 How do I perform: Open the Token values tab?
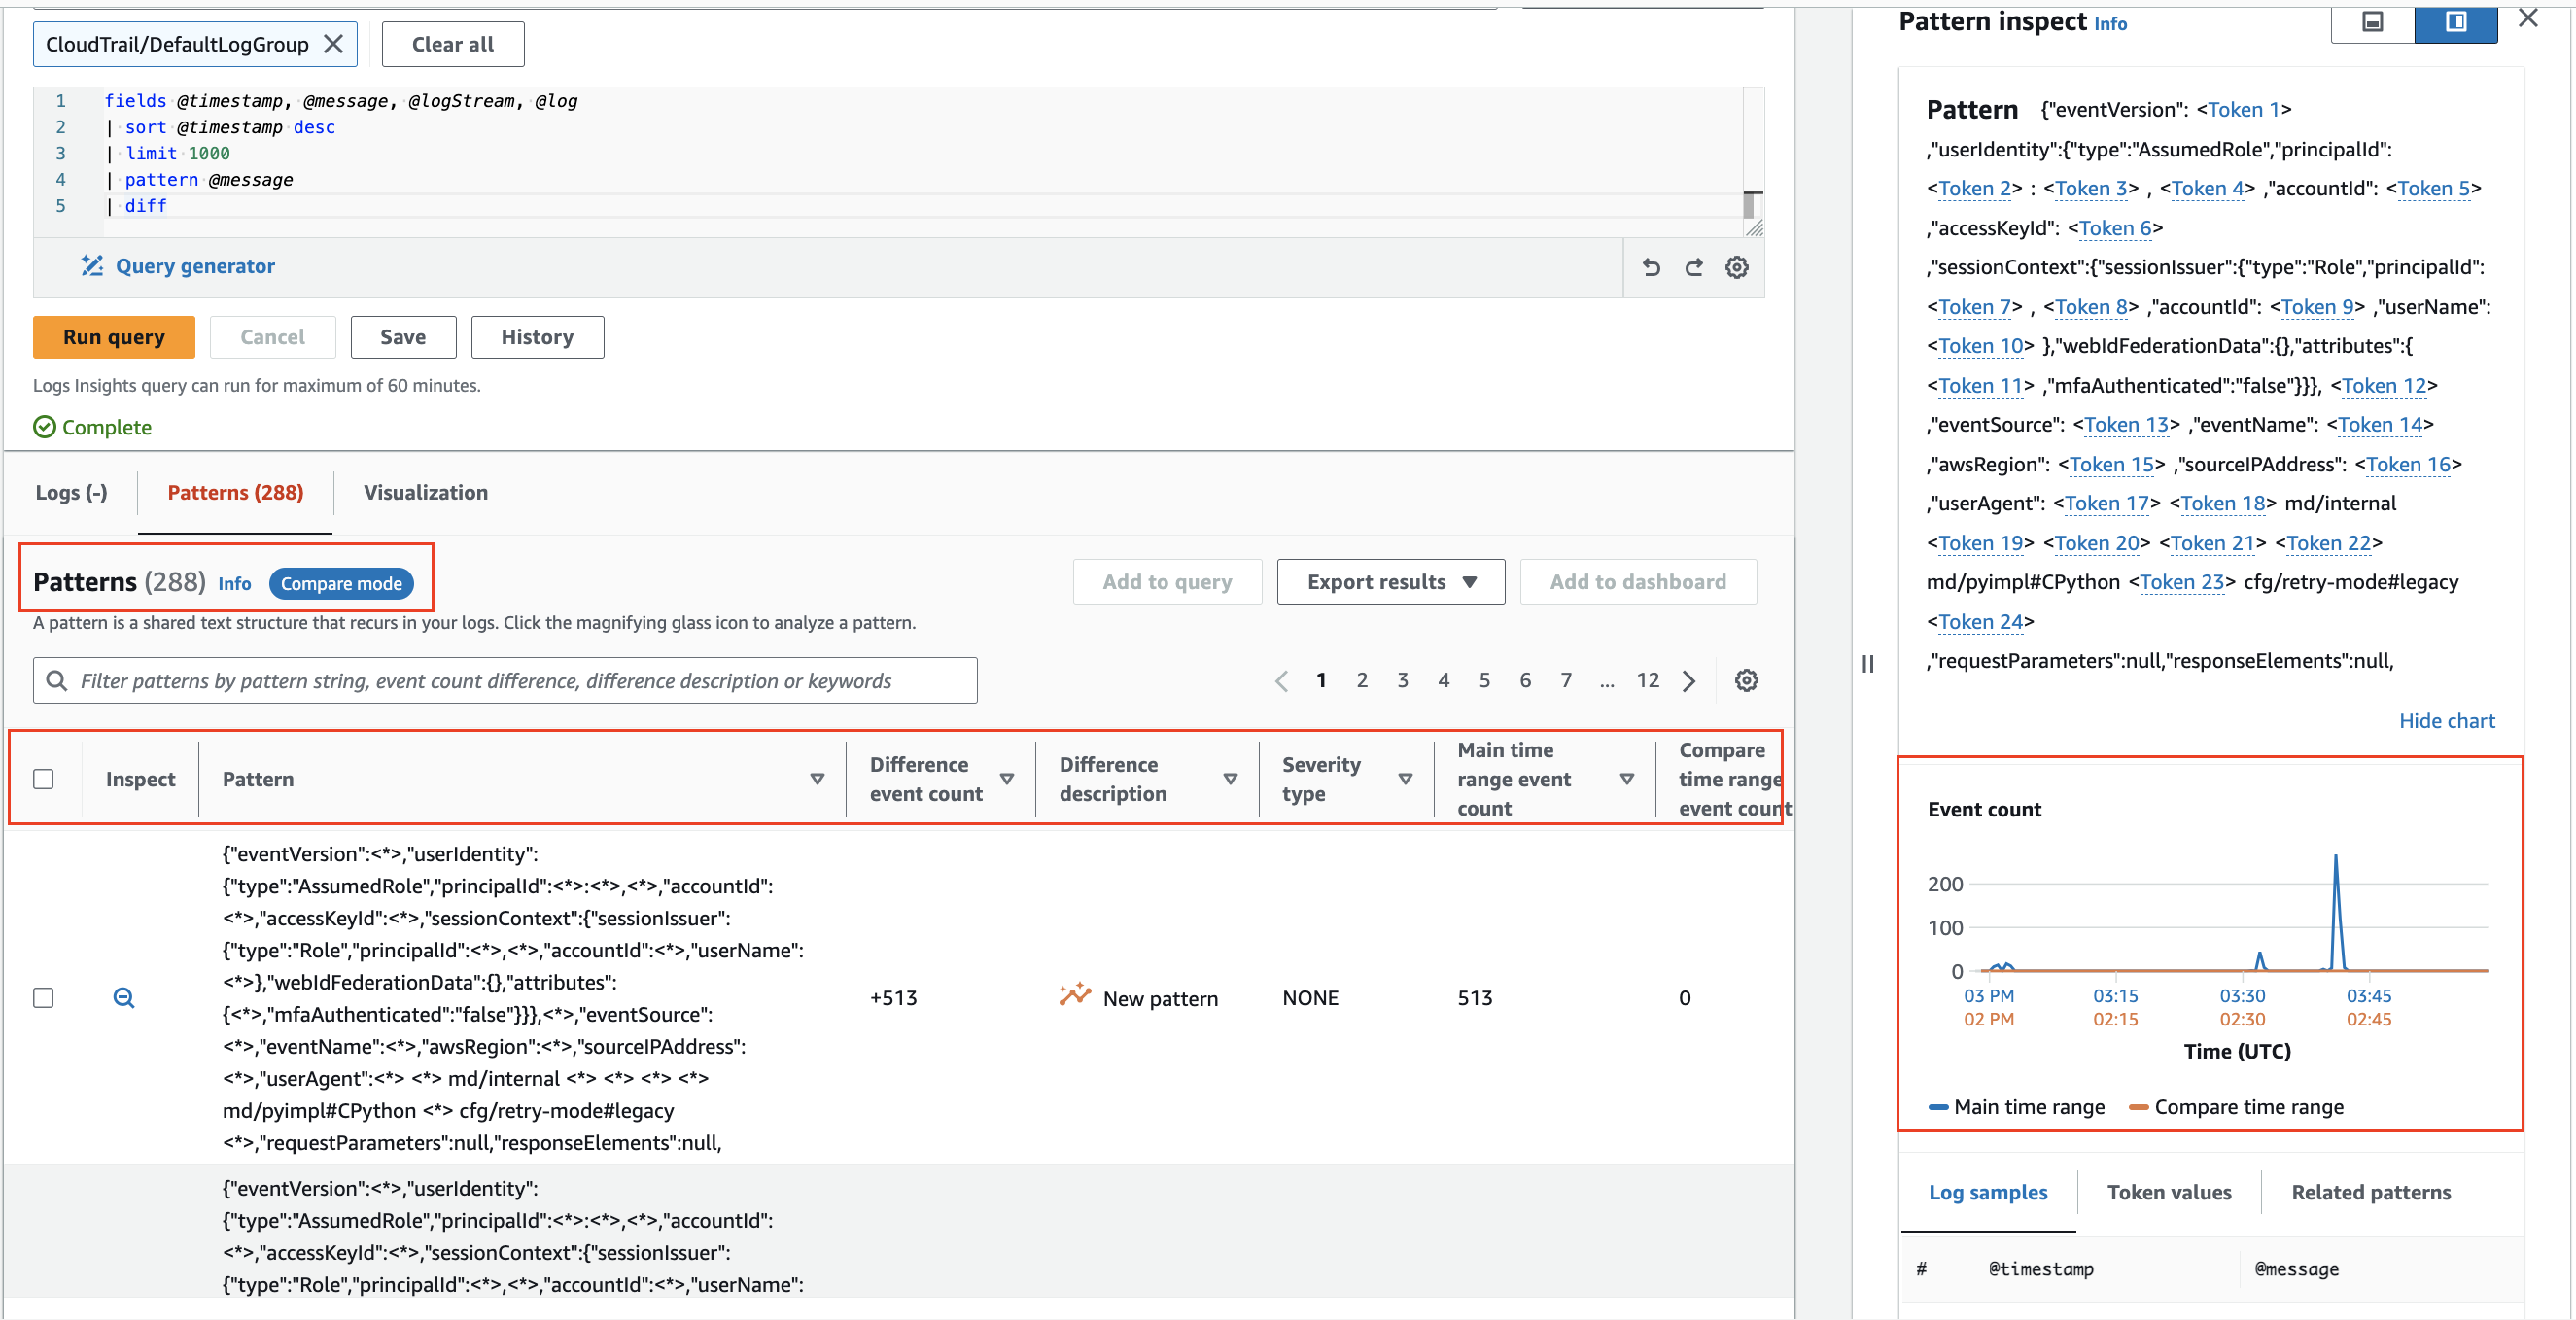point(2168,1192)
